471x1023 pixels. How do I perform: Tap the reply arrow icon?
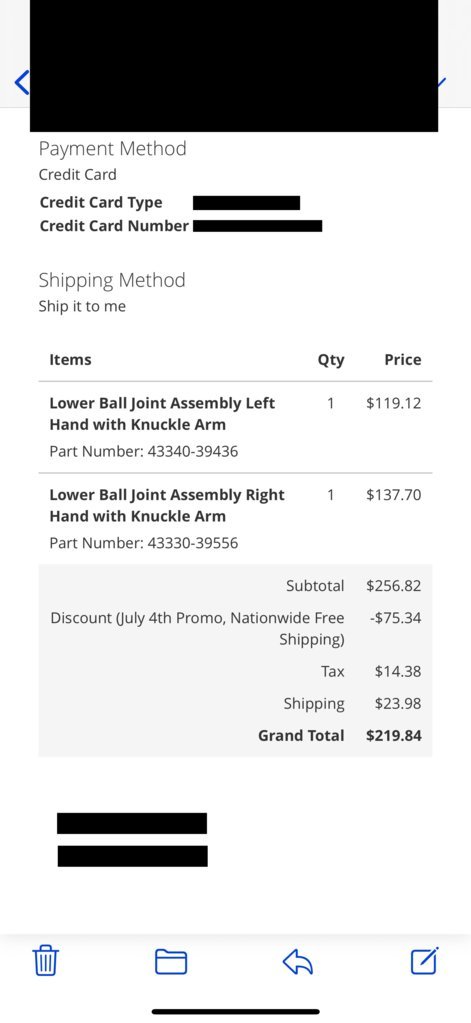click(297, 962)
